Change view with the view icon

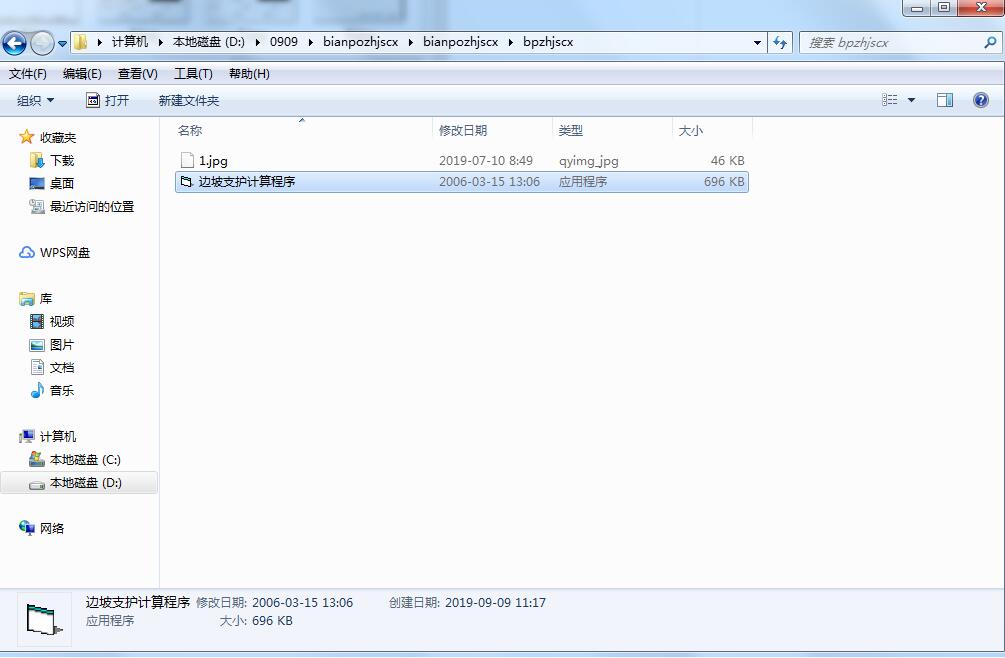[889, 100]
